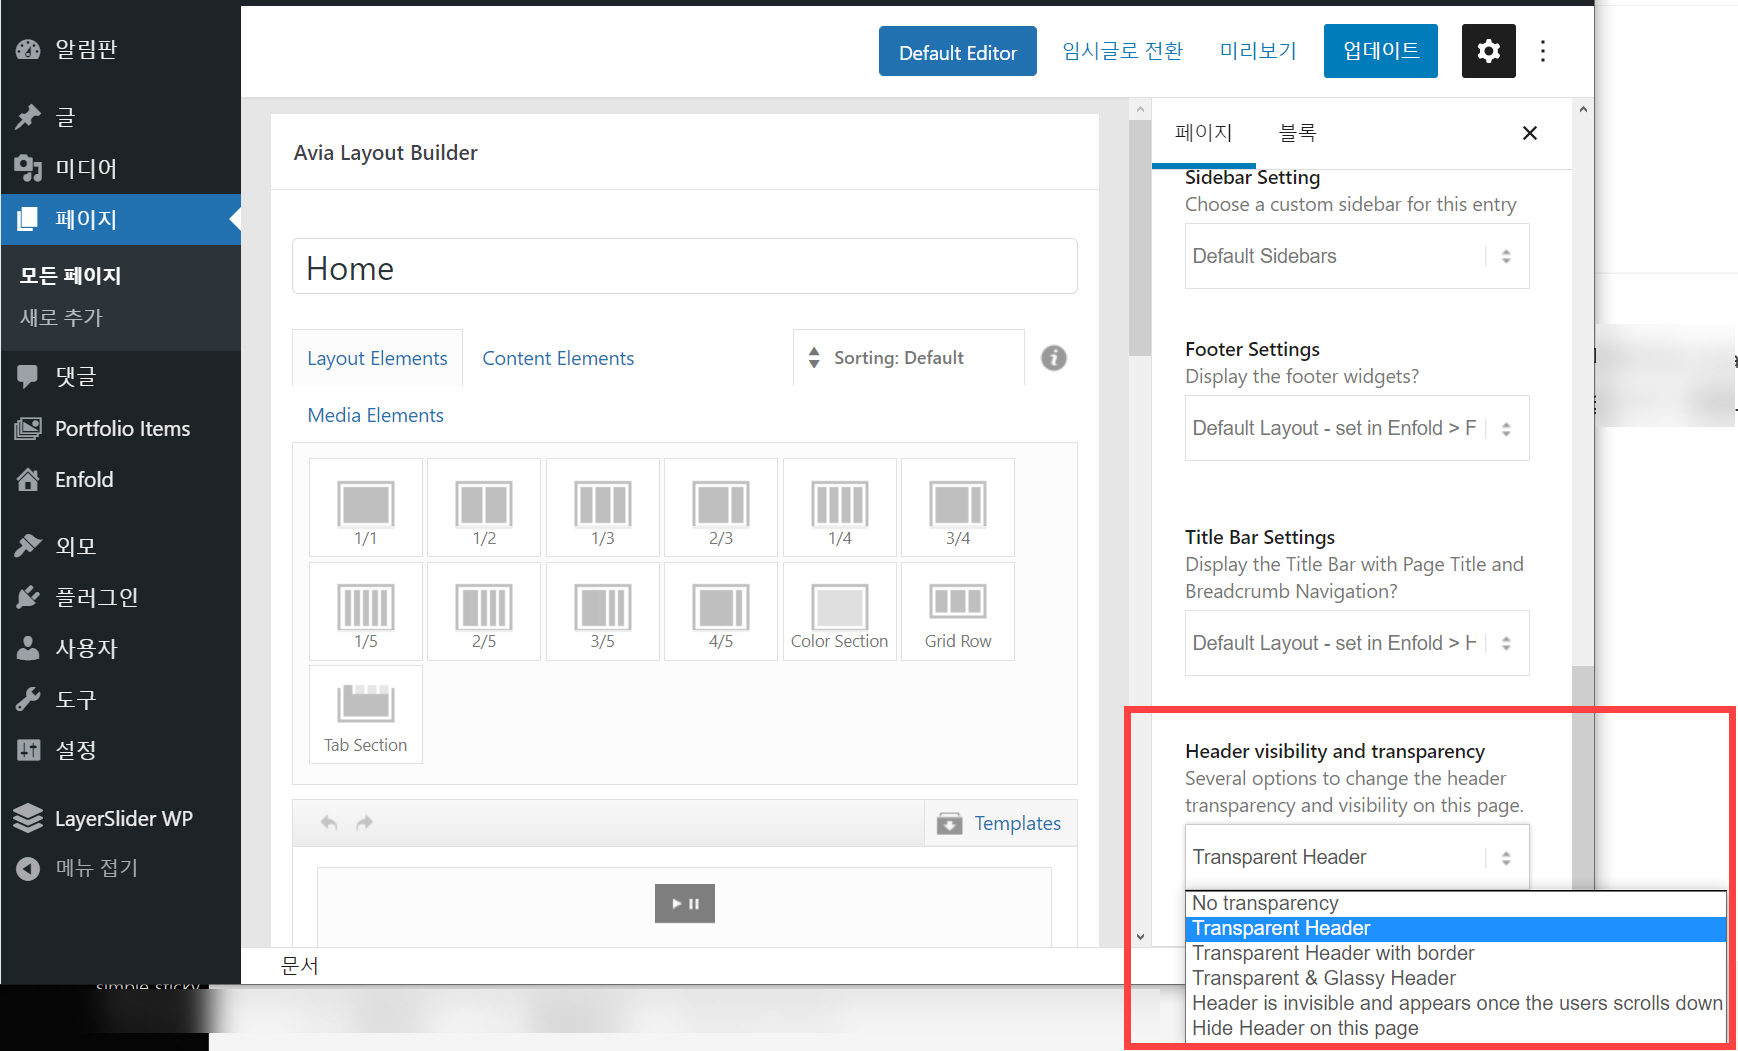The image size is (1738, 1051).
Task: Choose Hide Header on this page
Action: 1456,1028
